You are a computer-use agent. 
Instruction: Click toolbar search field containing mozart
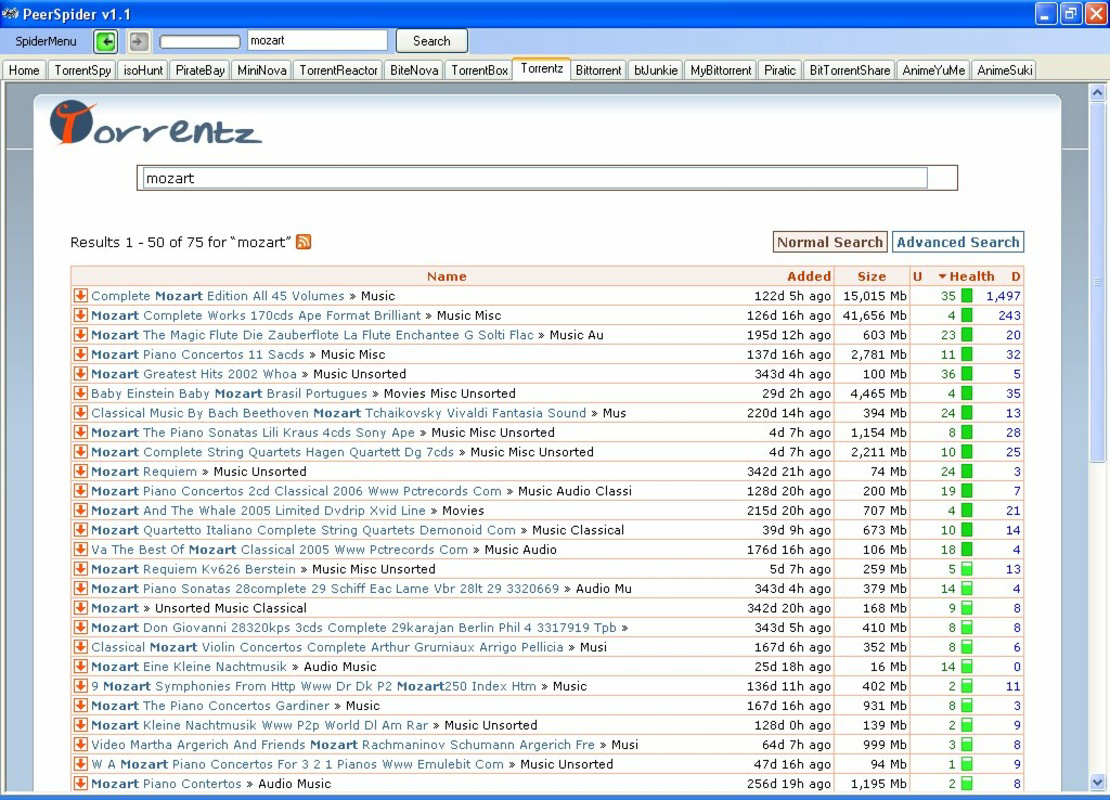pos(317,40)
